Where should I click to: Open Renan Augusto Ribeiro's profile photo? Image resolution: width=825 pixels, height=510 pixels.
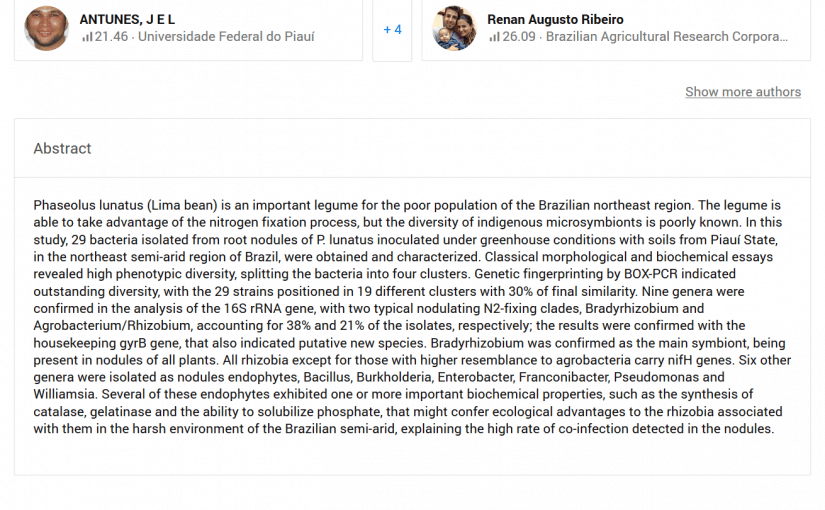tap(454, 28)
